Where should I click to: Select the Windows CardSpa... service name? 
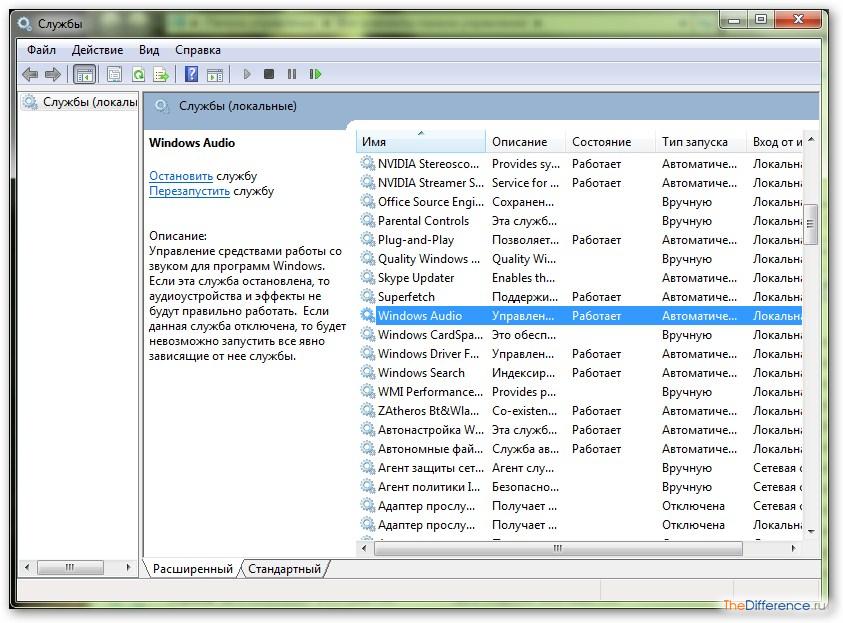point(430,334)
